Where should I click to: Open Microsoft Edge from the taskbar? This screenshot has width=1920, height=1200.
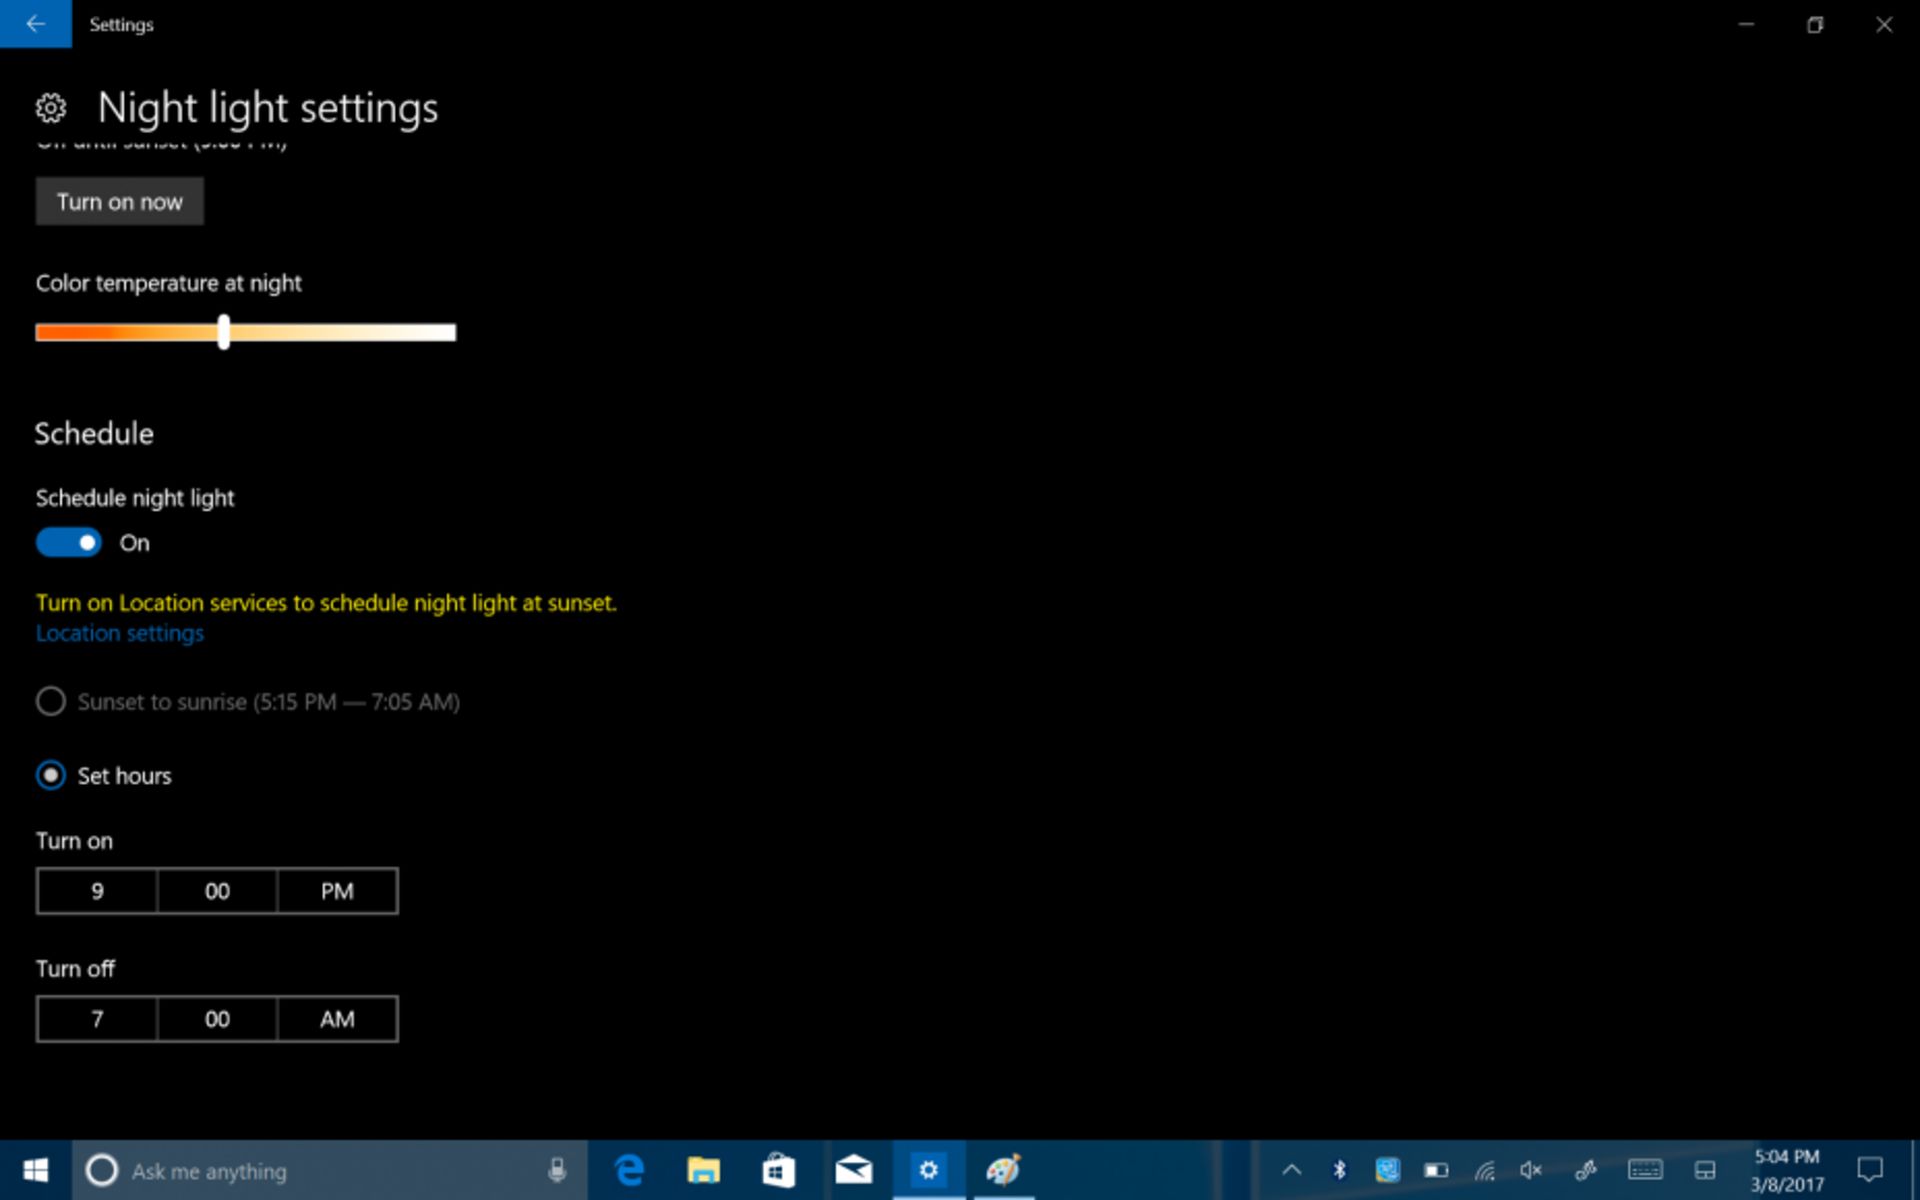pos(628,1170)
